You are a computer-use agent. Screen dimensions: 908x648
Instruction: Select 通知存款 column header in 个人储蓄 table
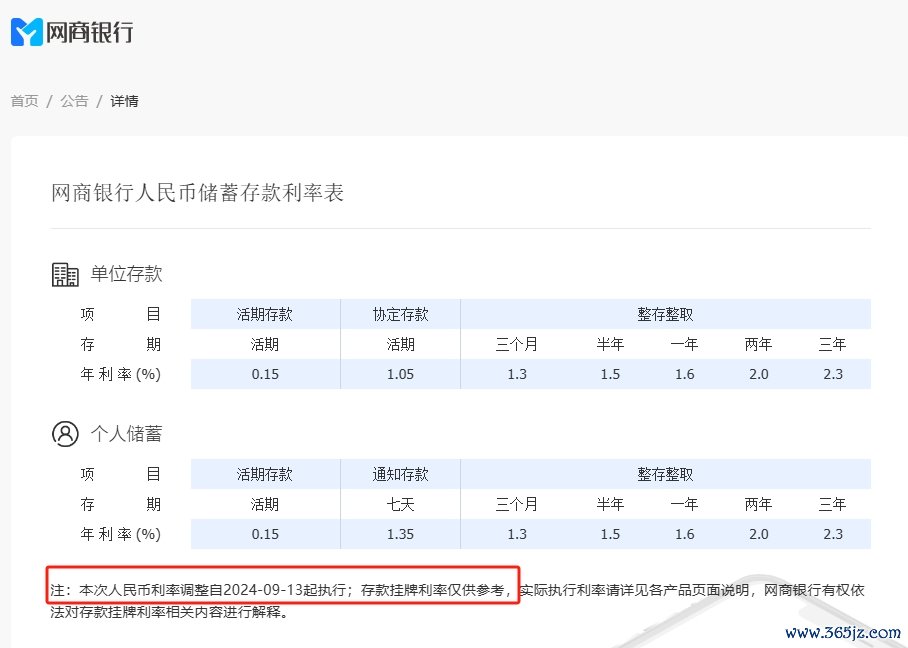(x=400, y=474)
